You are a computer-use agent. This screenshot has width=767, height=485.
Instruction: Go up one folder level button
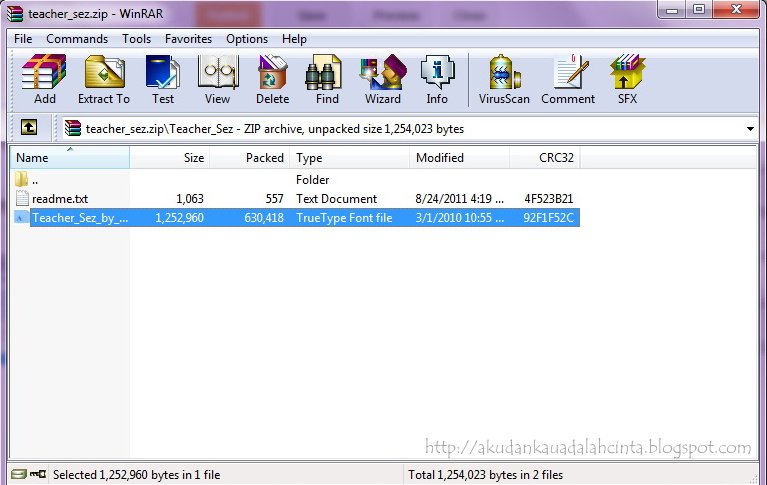pyautogui.click(x=29, y=128)
